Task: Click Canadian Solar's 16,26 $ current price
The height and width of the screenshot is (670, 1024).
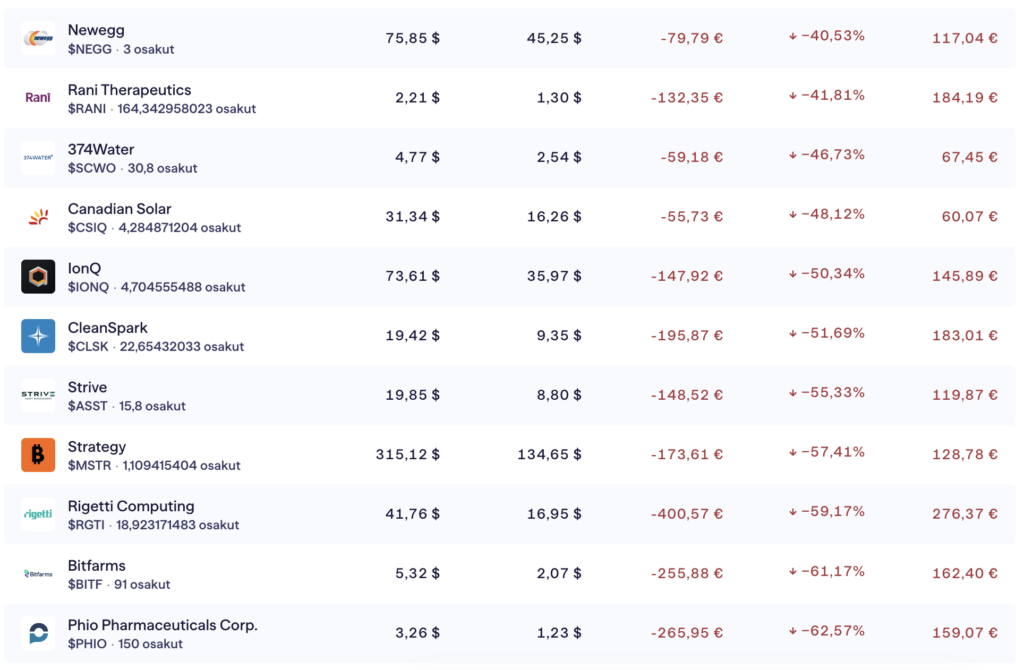Action: [553, 216]
